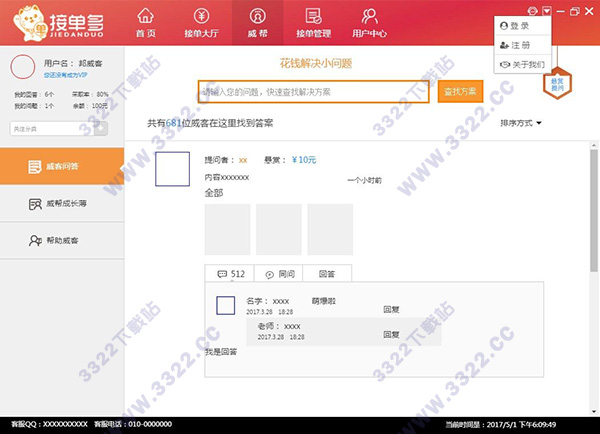Click the 威帮成长簿 sidebar icon
The height and width of the screenshot is (434, 600).
35,204
